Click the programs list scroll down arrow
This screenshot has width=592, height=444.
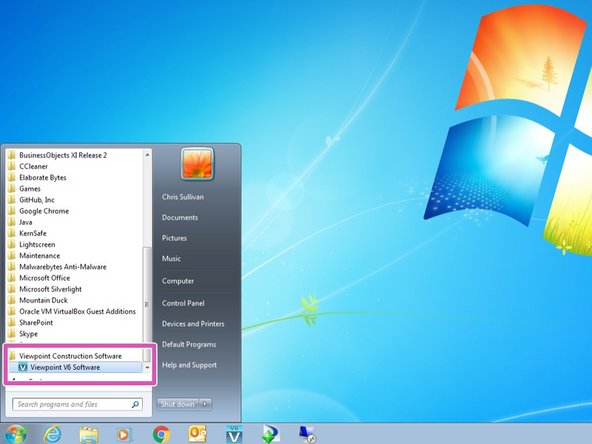pyautogui.click(x=147, y=367)
